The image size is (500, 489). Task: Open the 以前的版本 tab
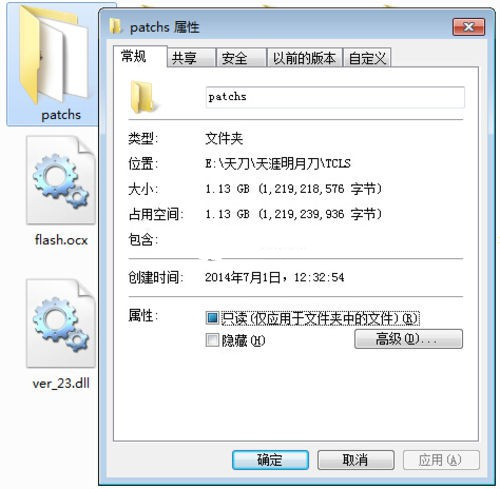tap(305, 58)
